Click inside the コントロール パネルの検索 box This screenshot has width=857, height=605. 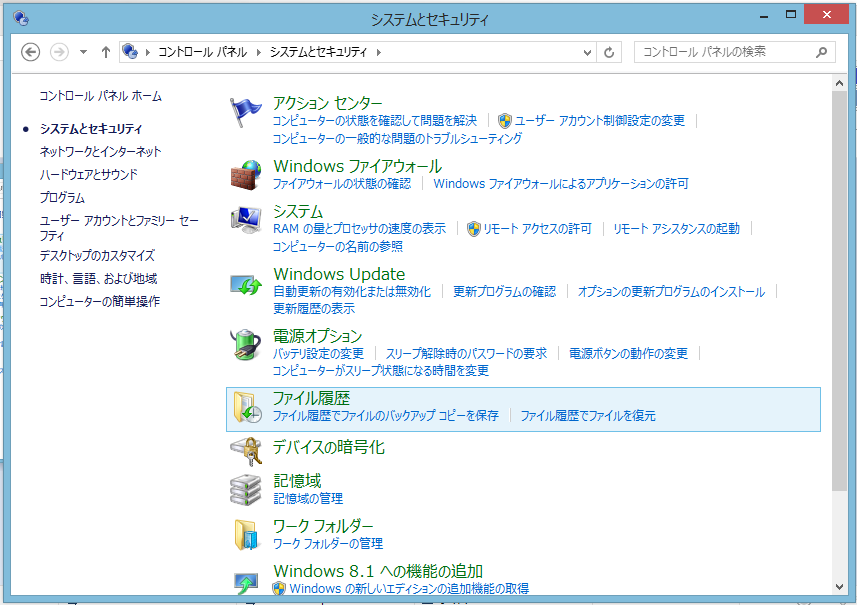[725, 52]
